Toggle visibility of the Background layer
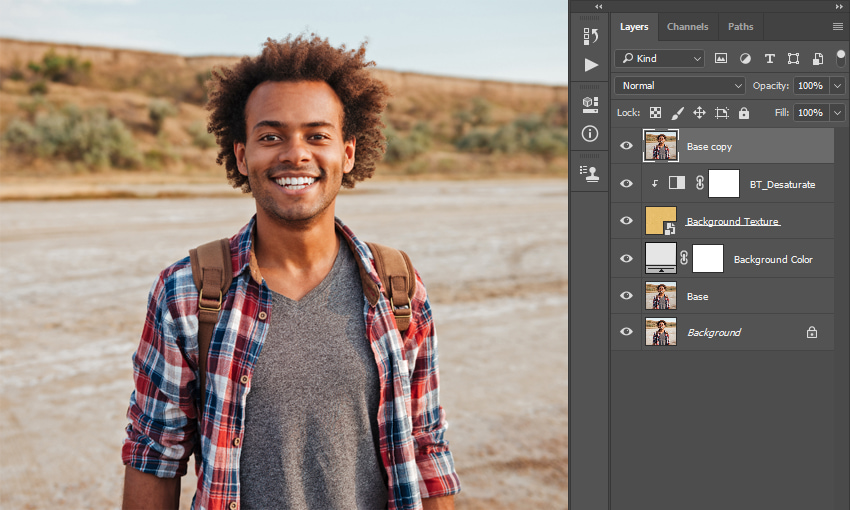Viewport: 850px width, 510px height. coord(626,332)
